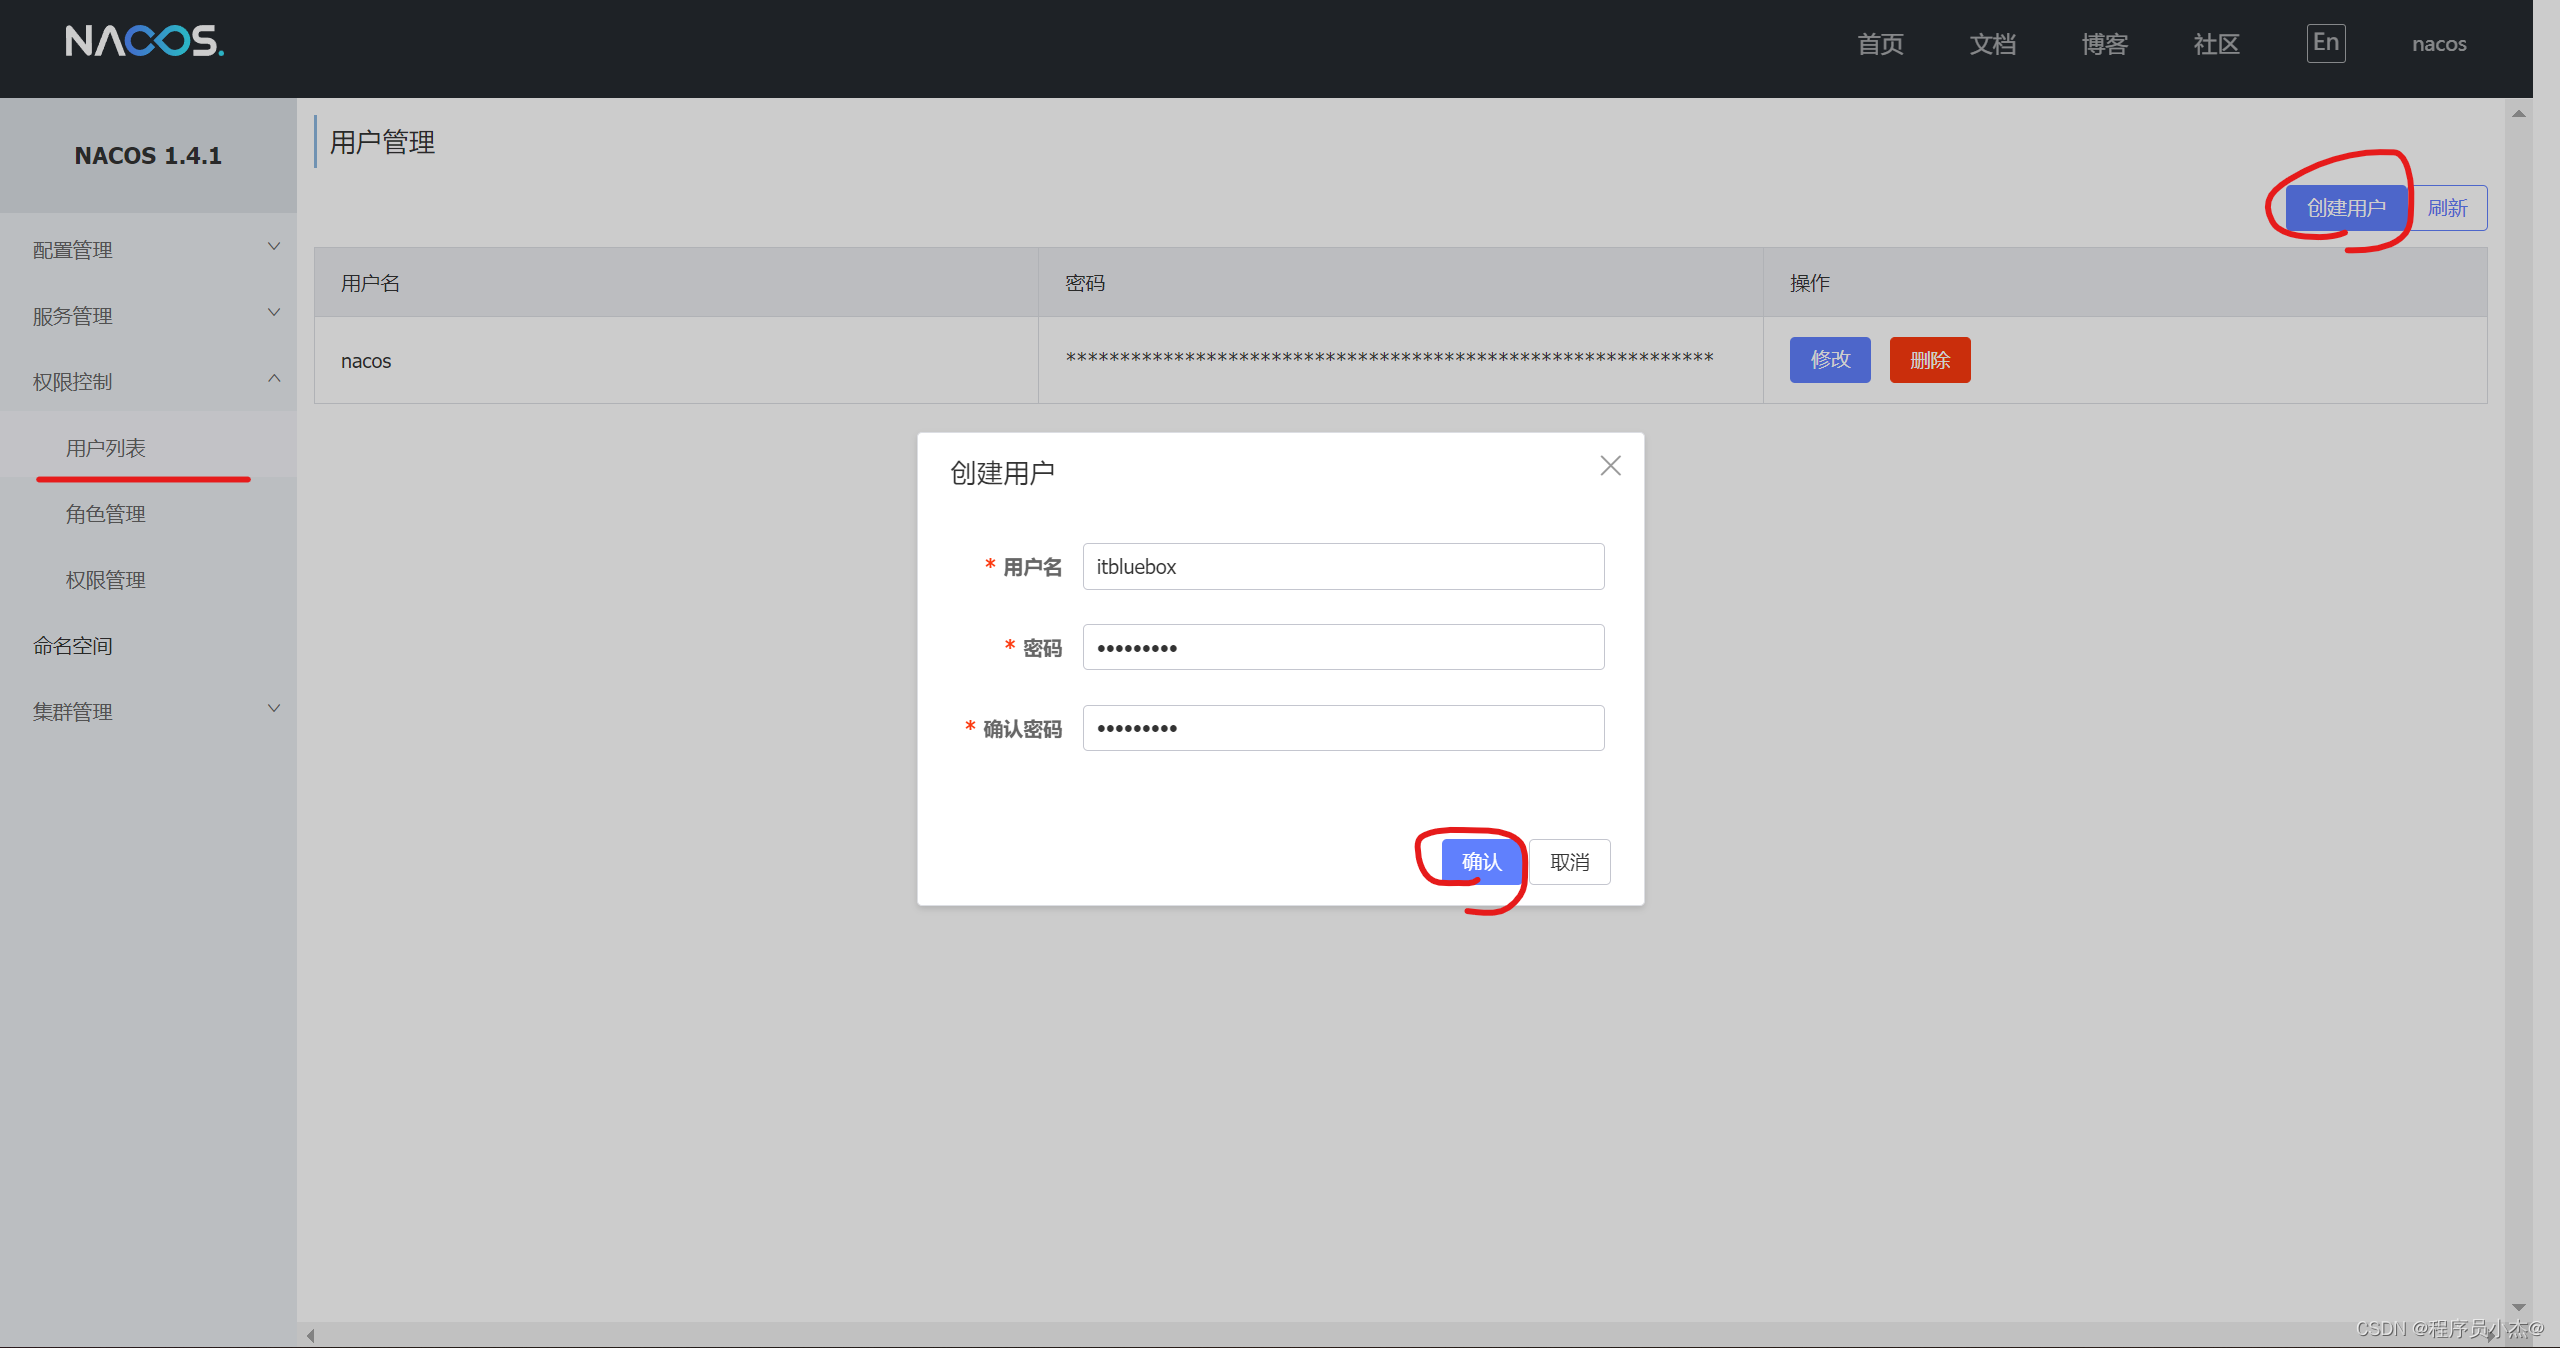This screenshot has width=2560, height=1348.
Task: Click the NACOS logo in header
Action: point(145,41)
